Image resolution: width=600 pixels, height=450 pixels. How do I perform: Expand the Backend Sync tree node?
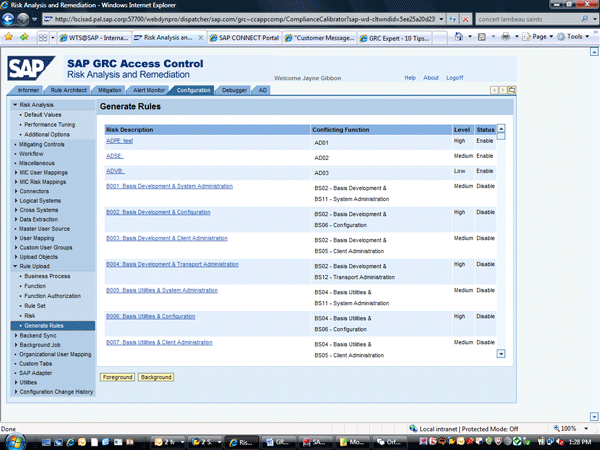(x=16, y=335)
